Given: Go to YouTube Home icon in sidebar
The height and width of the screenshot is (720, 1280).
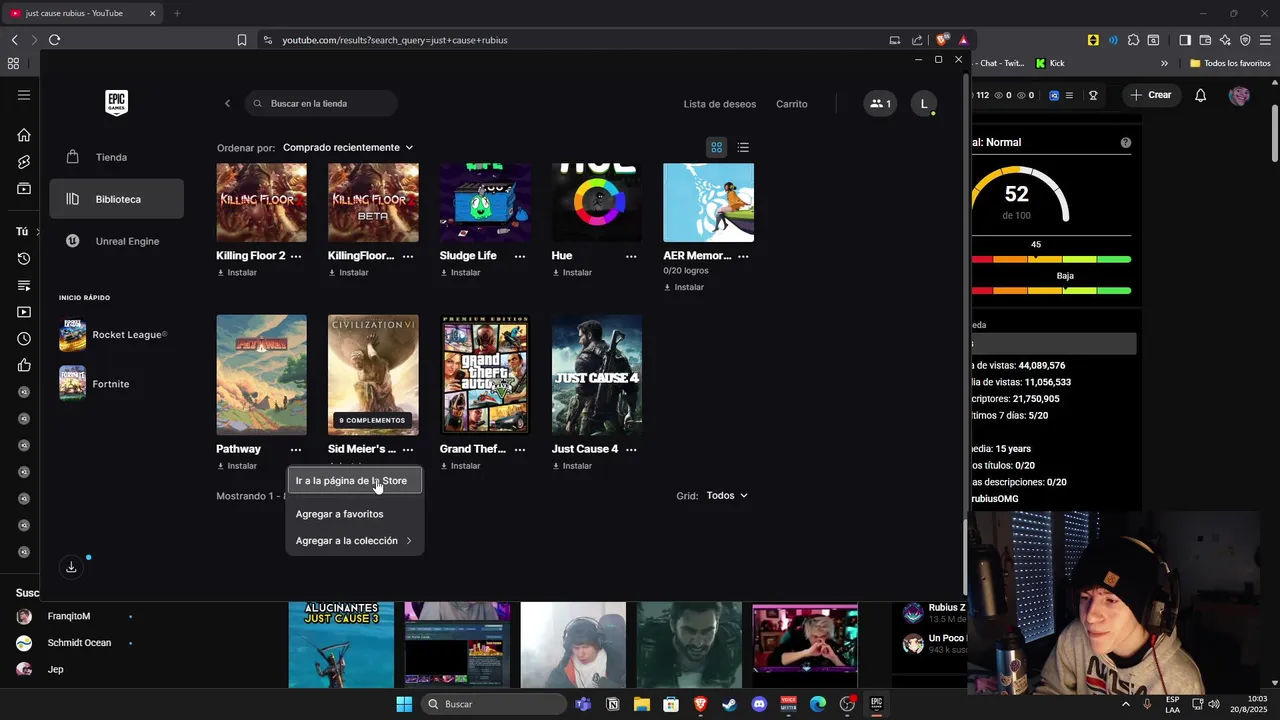Looking at the screenshot, I should [24, 135].
